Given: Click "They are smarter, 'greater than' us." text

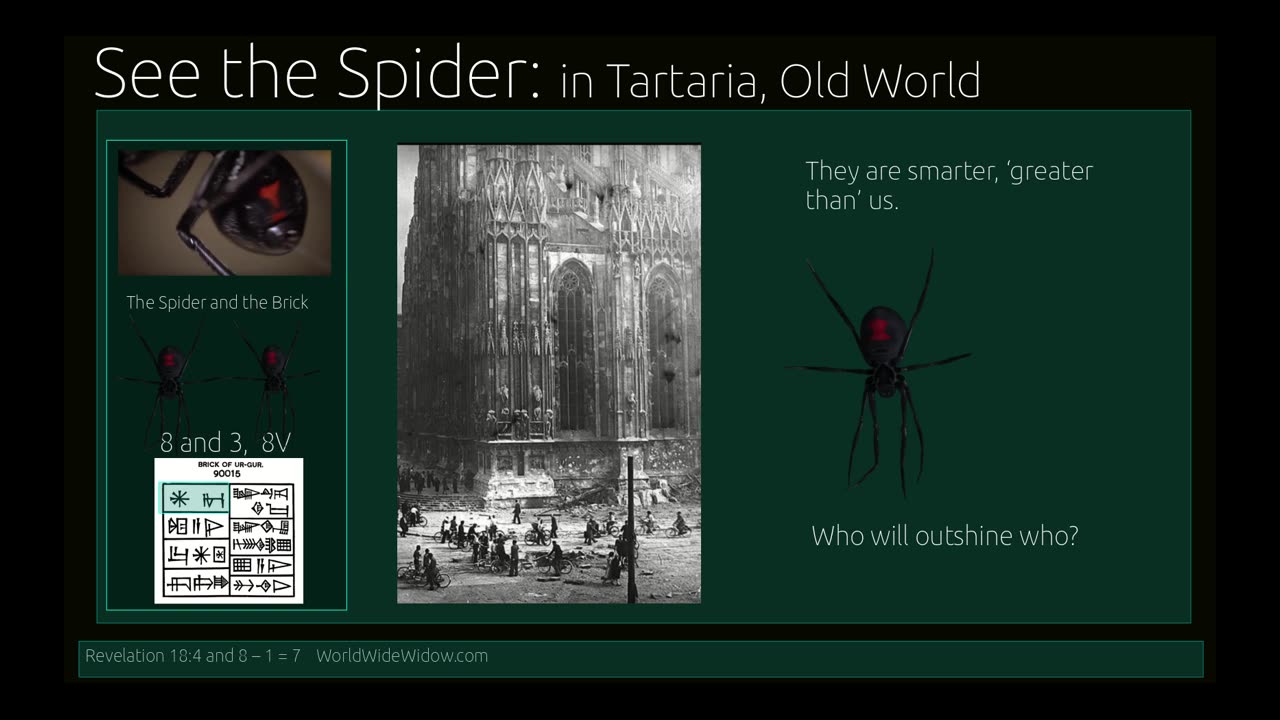Looking at the screenshot, I should tap(949, 185).
